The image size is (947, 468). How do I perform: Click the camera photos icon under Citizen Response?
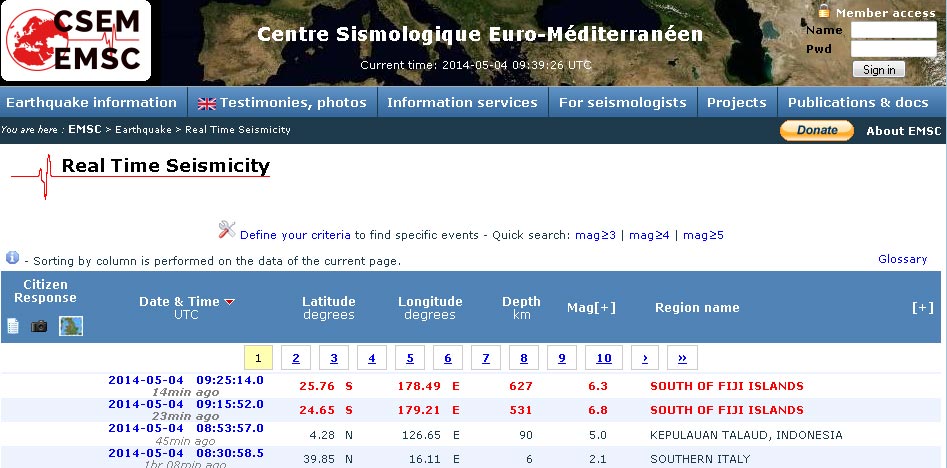coord(39,326)
